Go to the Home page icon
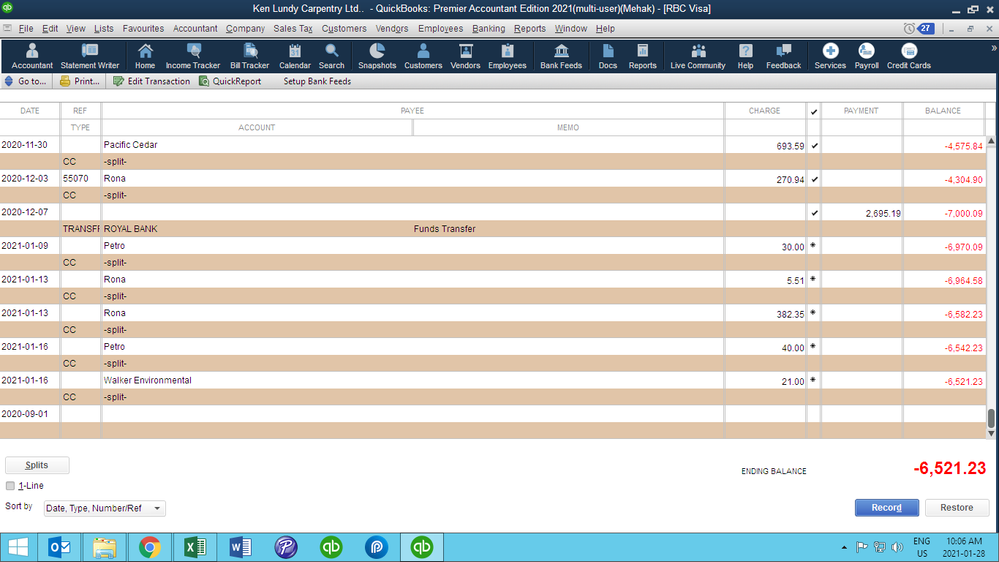The image size is (999, 562). (x=145, y=56)
